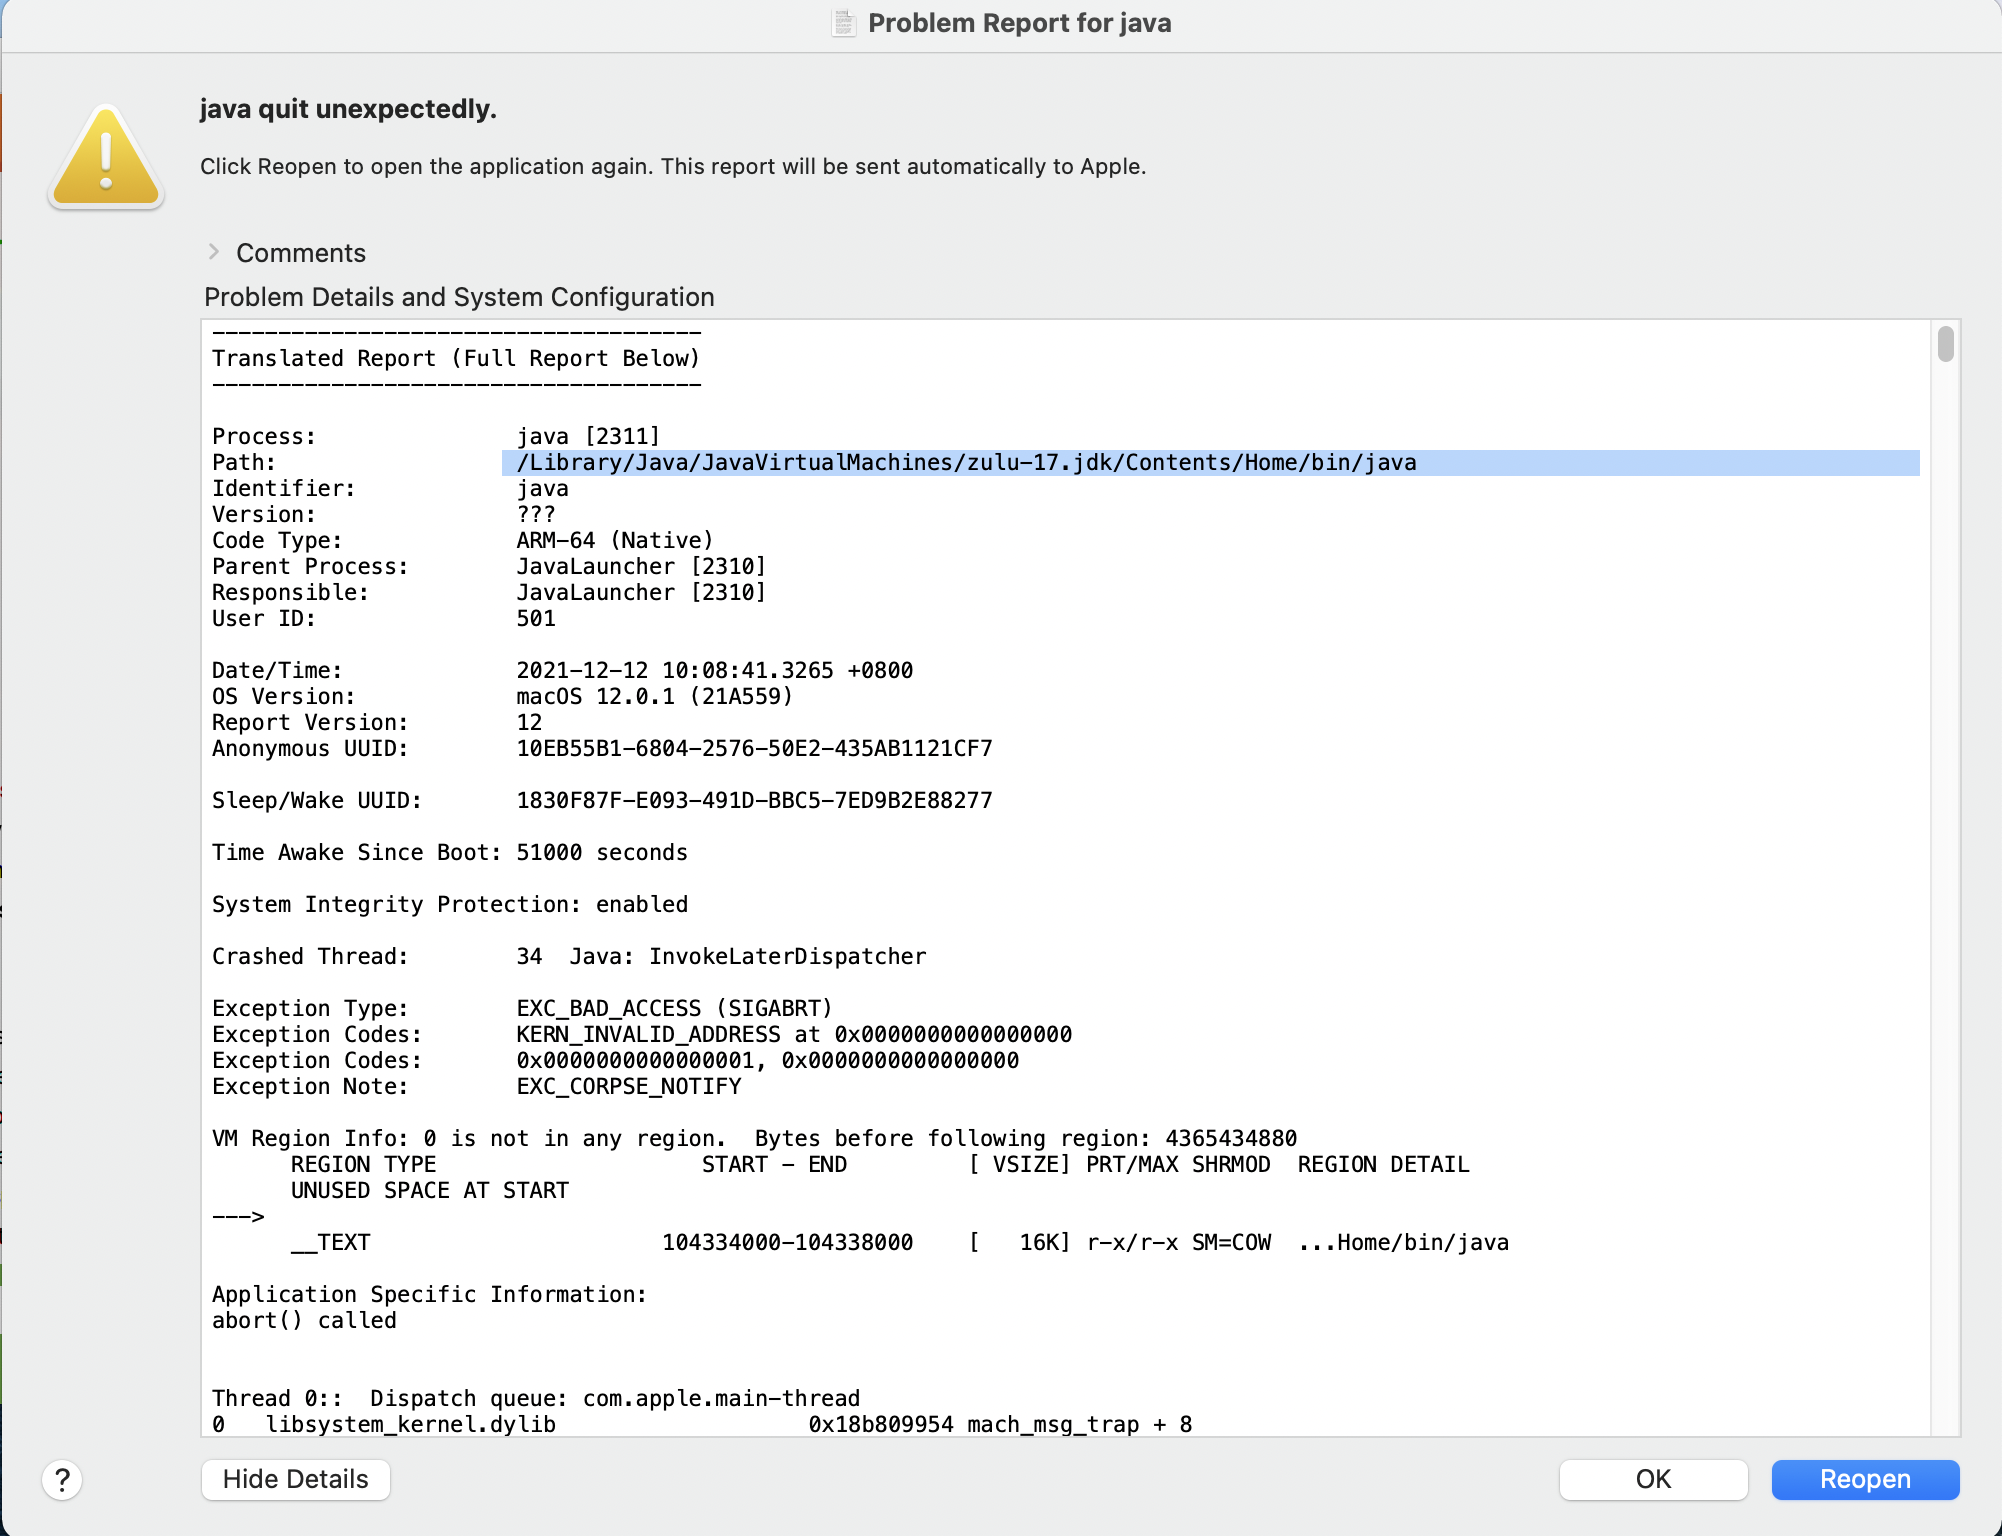This screenshot has width=2002, height=1536.
Task: Click the Anonymous UUID value text
Action: point(753,748)
